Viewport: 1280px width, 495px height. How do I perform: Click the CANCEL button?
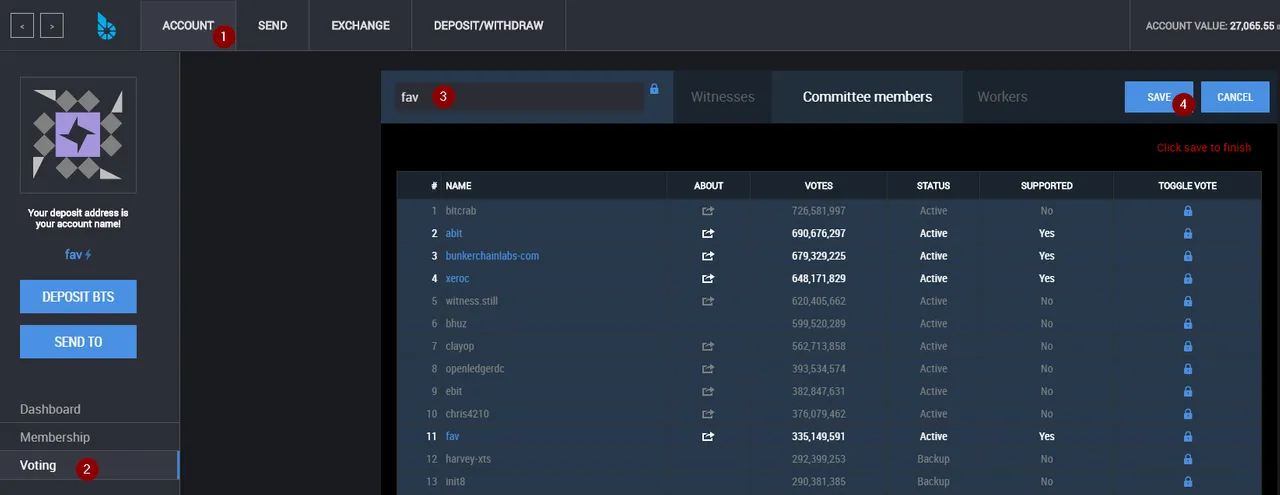[x=1235, y=97]
